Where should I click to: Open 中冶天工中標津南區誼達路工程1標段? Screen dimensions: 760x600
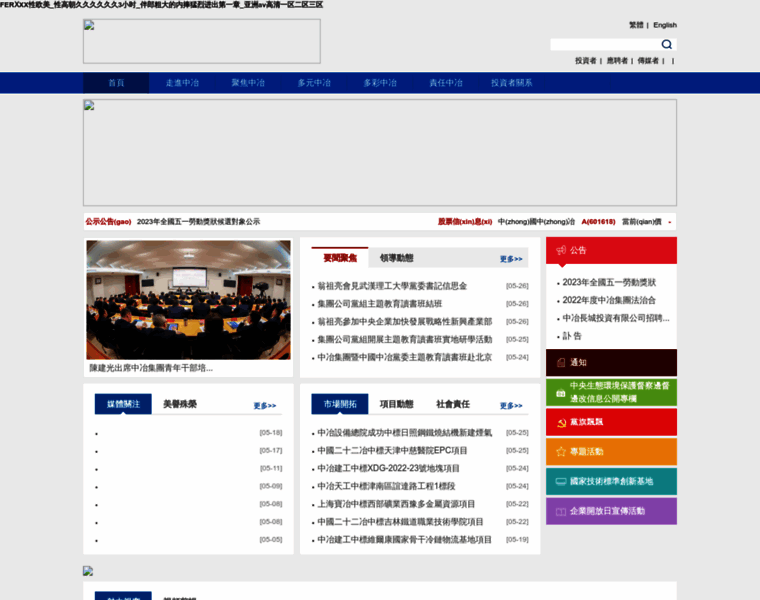pos(386,487)
